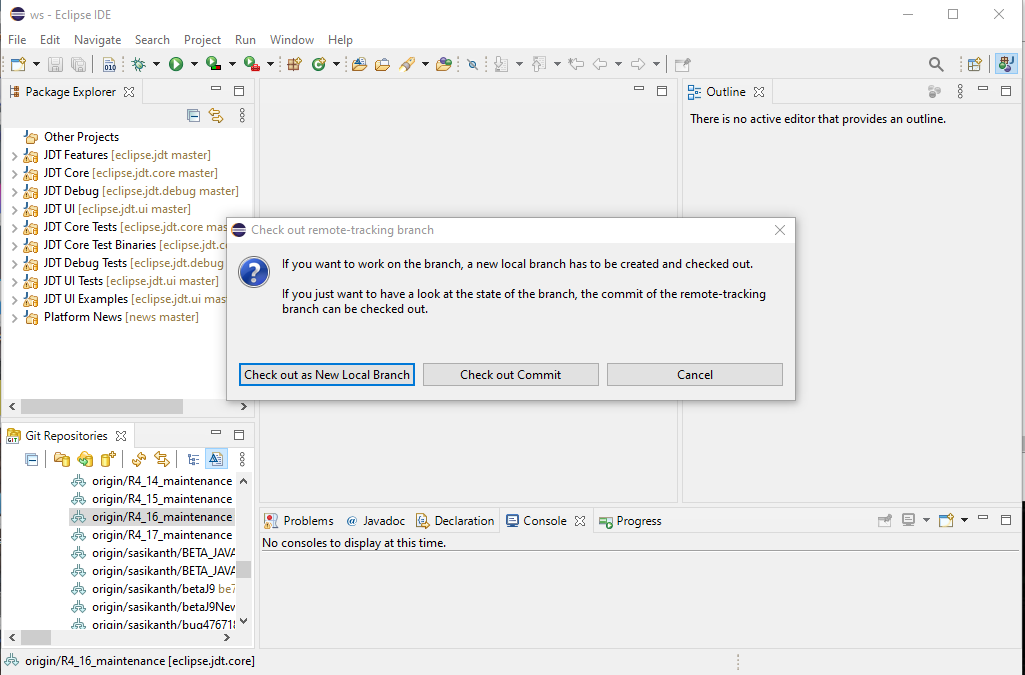
Task: Open the Window menu
Action: (x=292, y=40)
